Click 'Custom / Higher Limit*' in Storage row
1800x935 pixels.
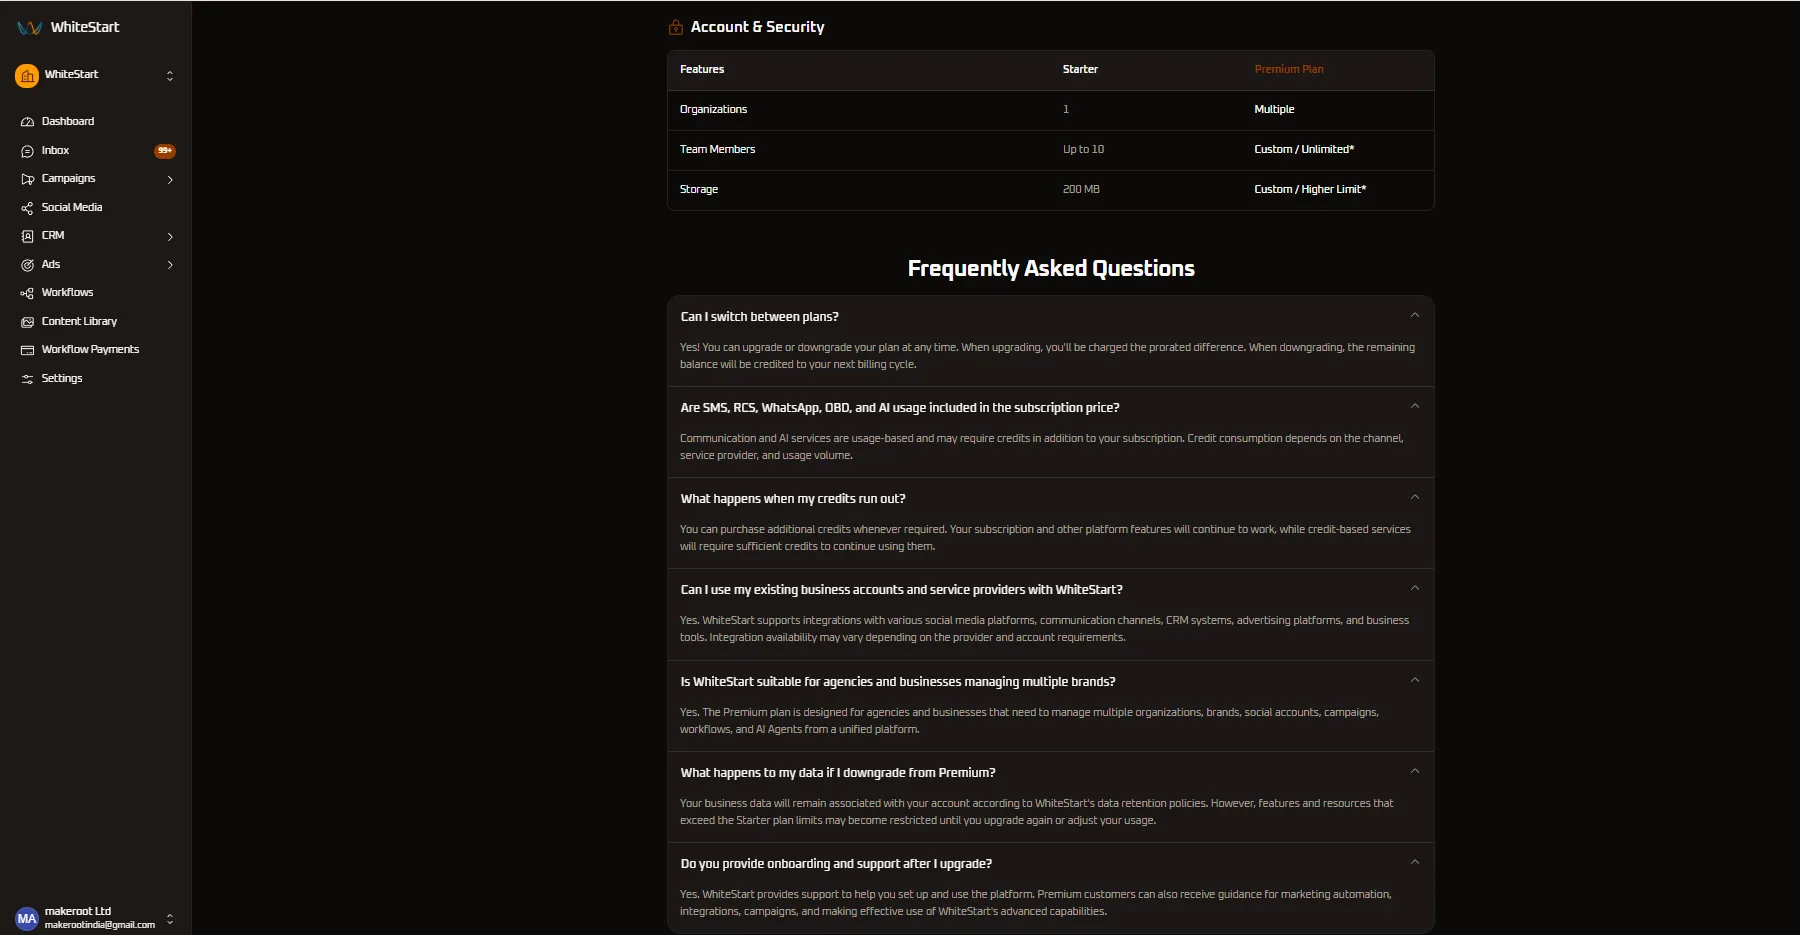pyautogui.click(x=1310, y=190)
